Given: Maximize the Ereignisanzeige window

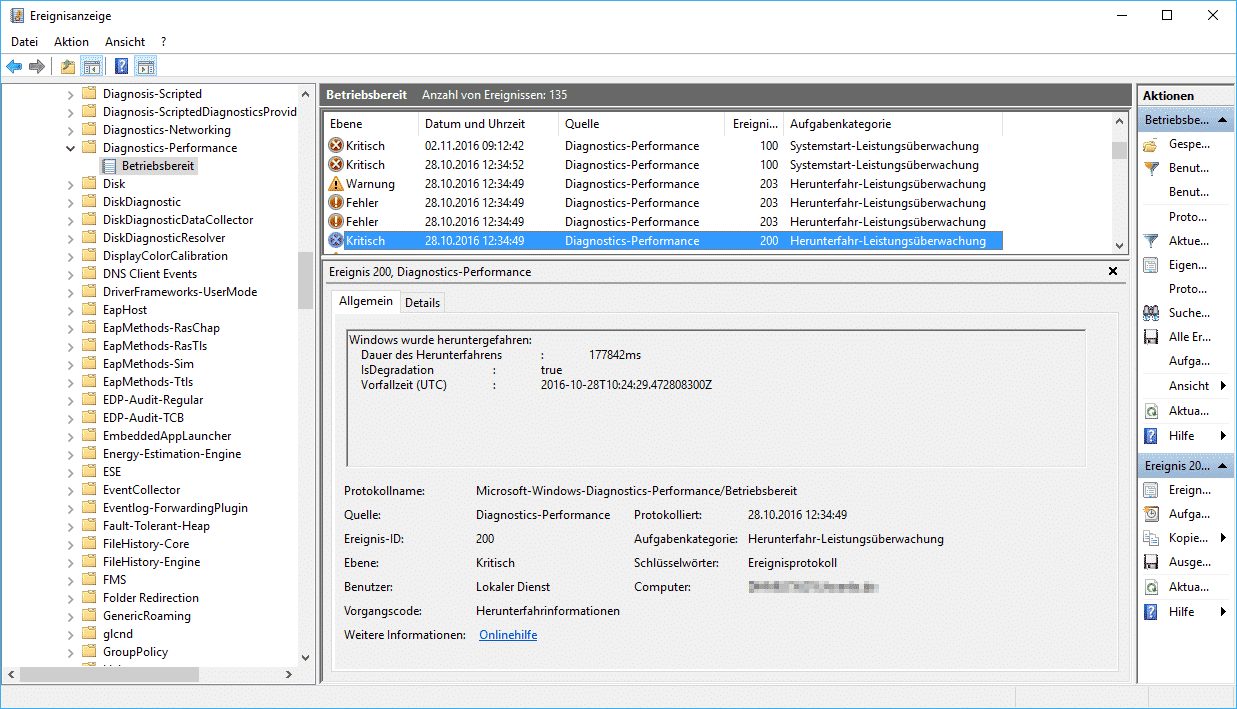Looking at the screenshot, I should [x=1167, y=15].
